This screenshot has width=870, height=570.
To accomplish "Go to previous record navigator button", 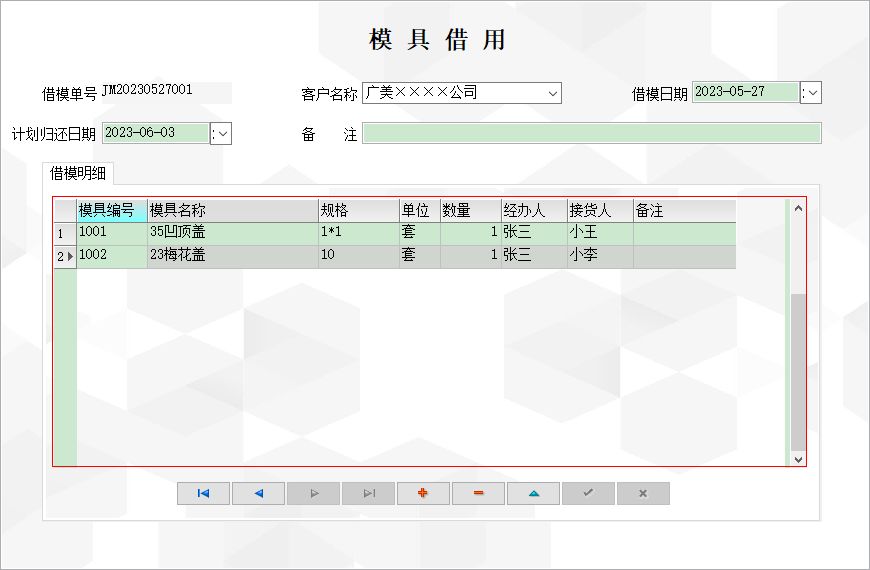I will pyautogui.click(x=259, y=493).
